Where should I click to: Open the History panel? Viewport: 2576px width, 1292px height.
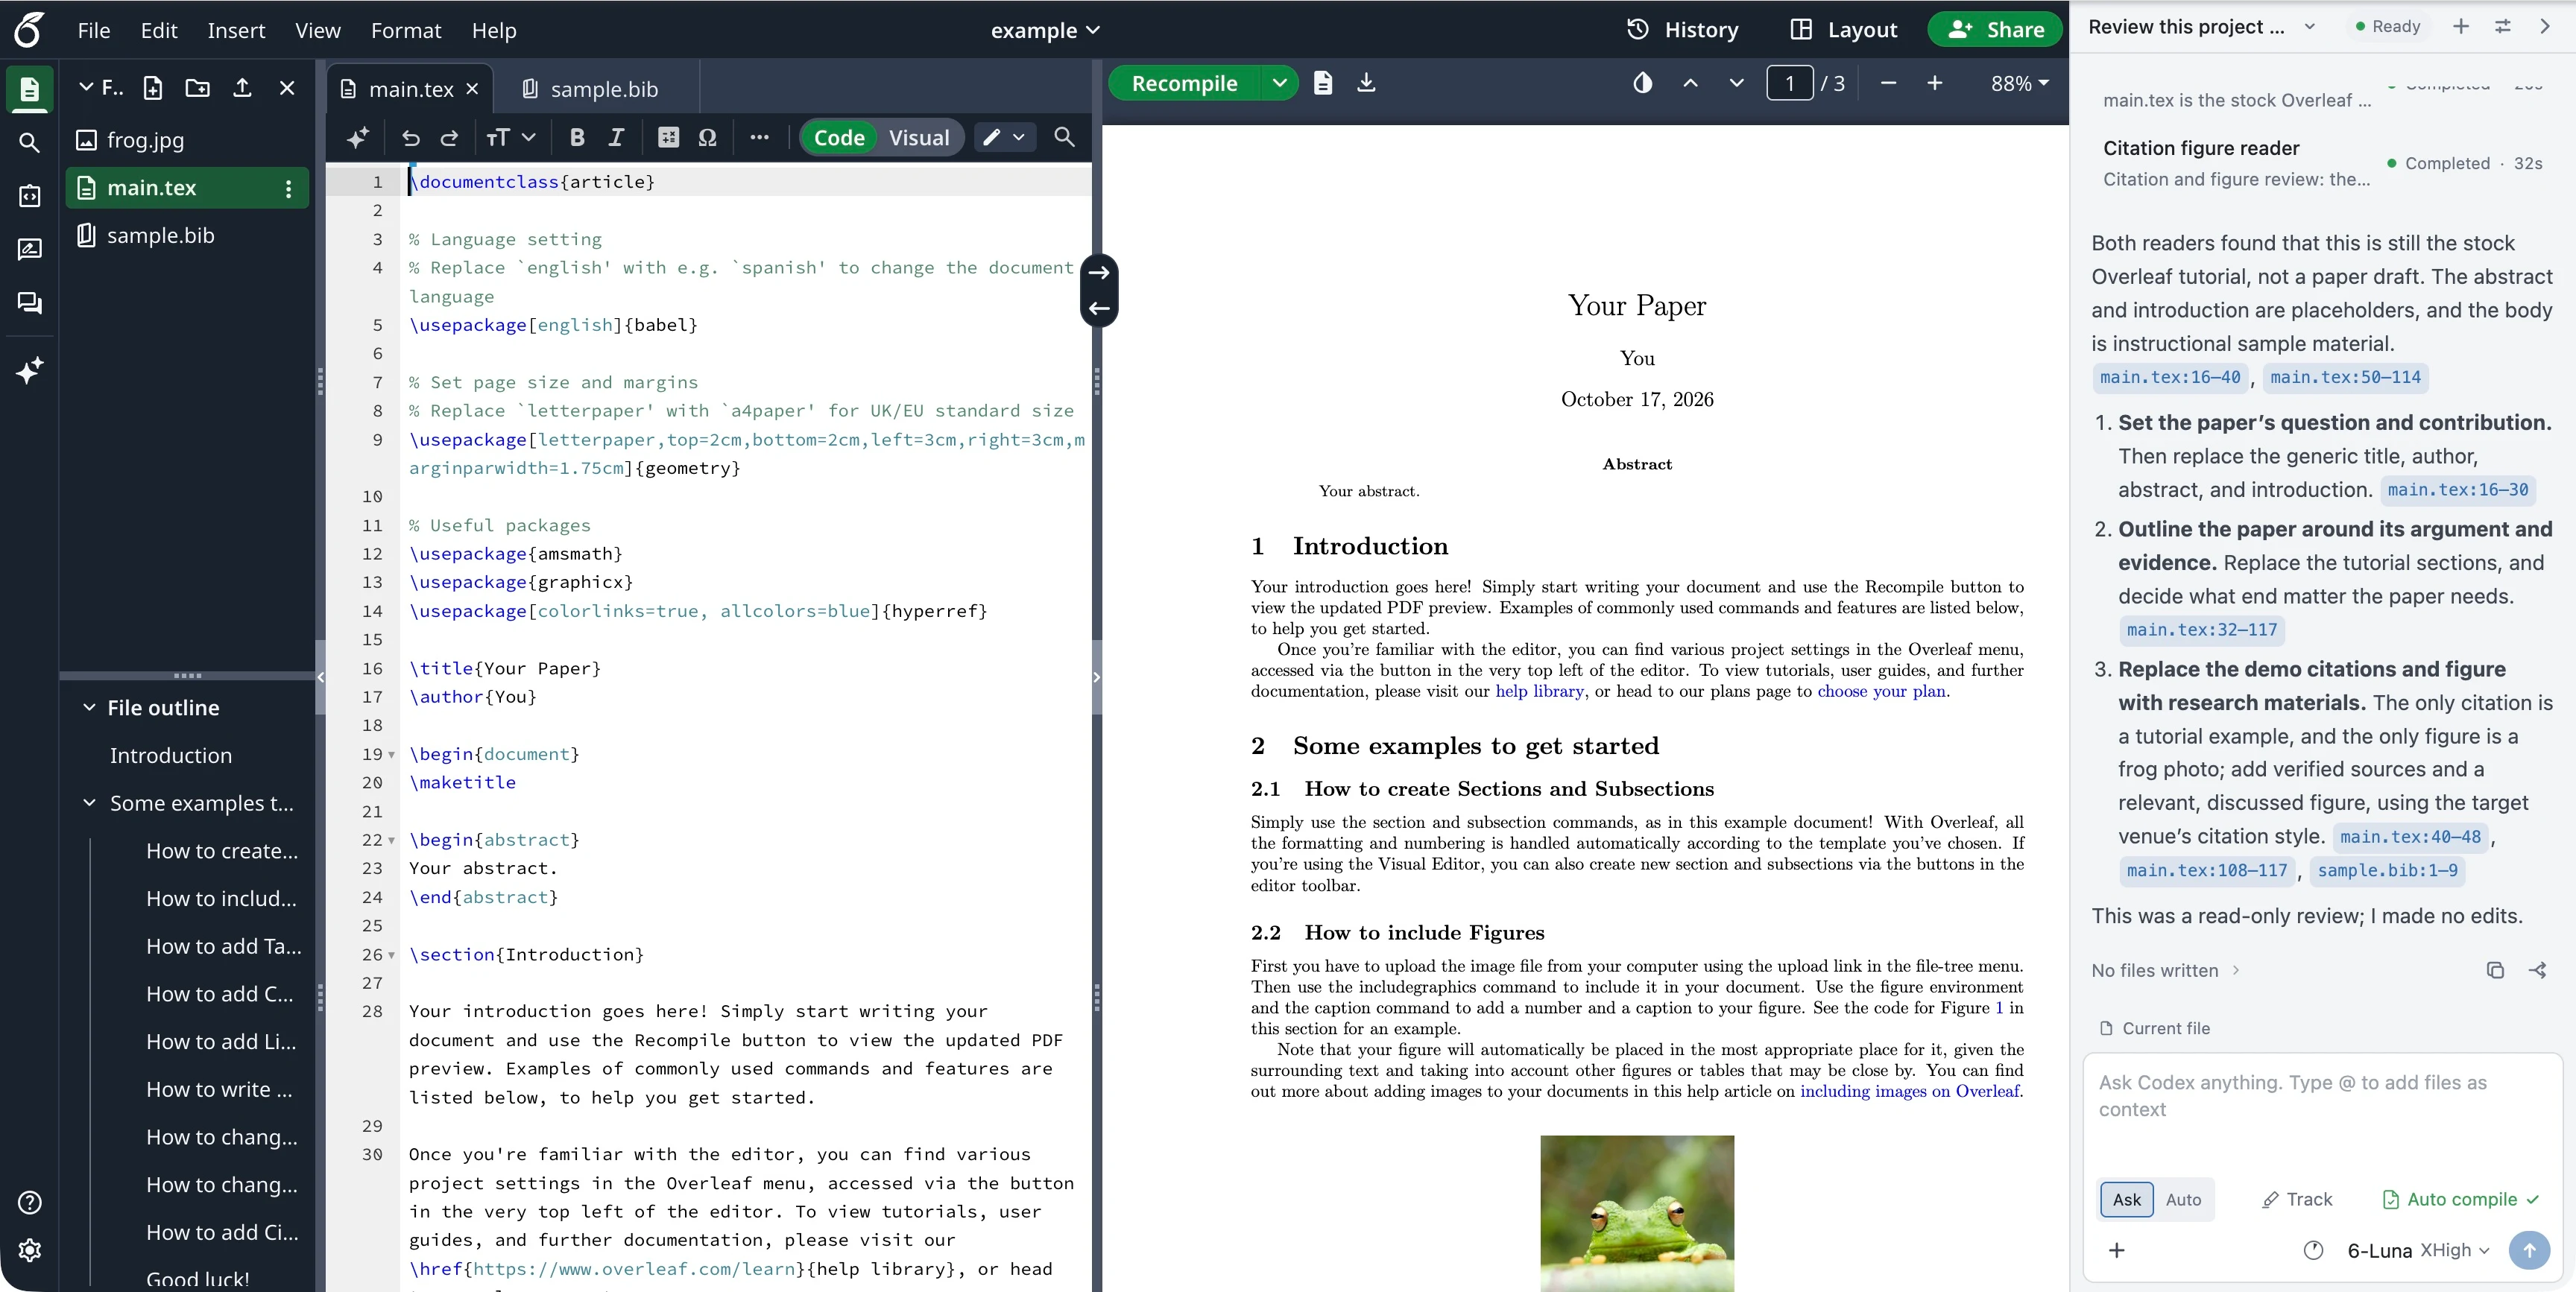click(1683, 30)
